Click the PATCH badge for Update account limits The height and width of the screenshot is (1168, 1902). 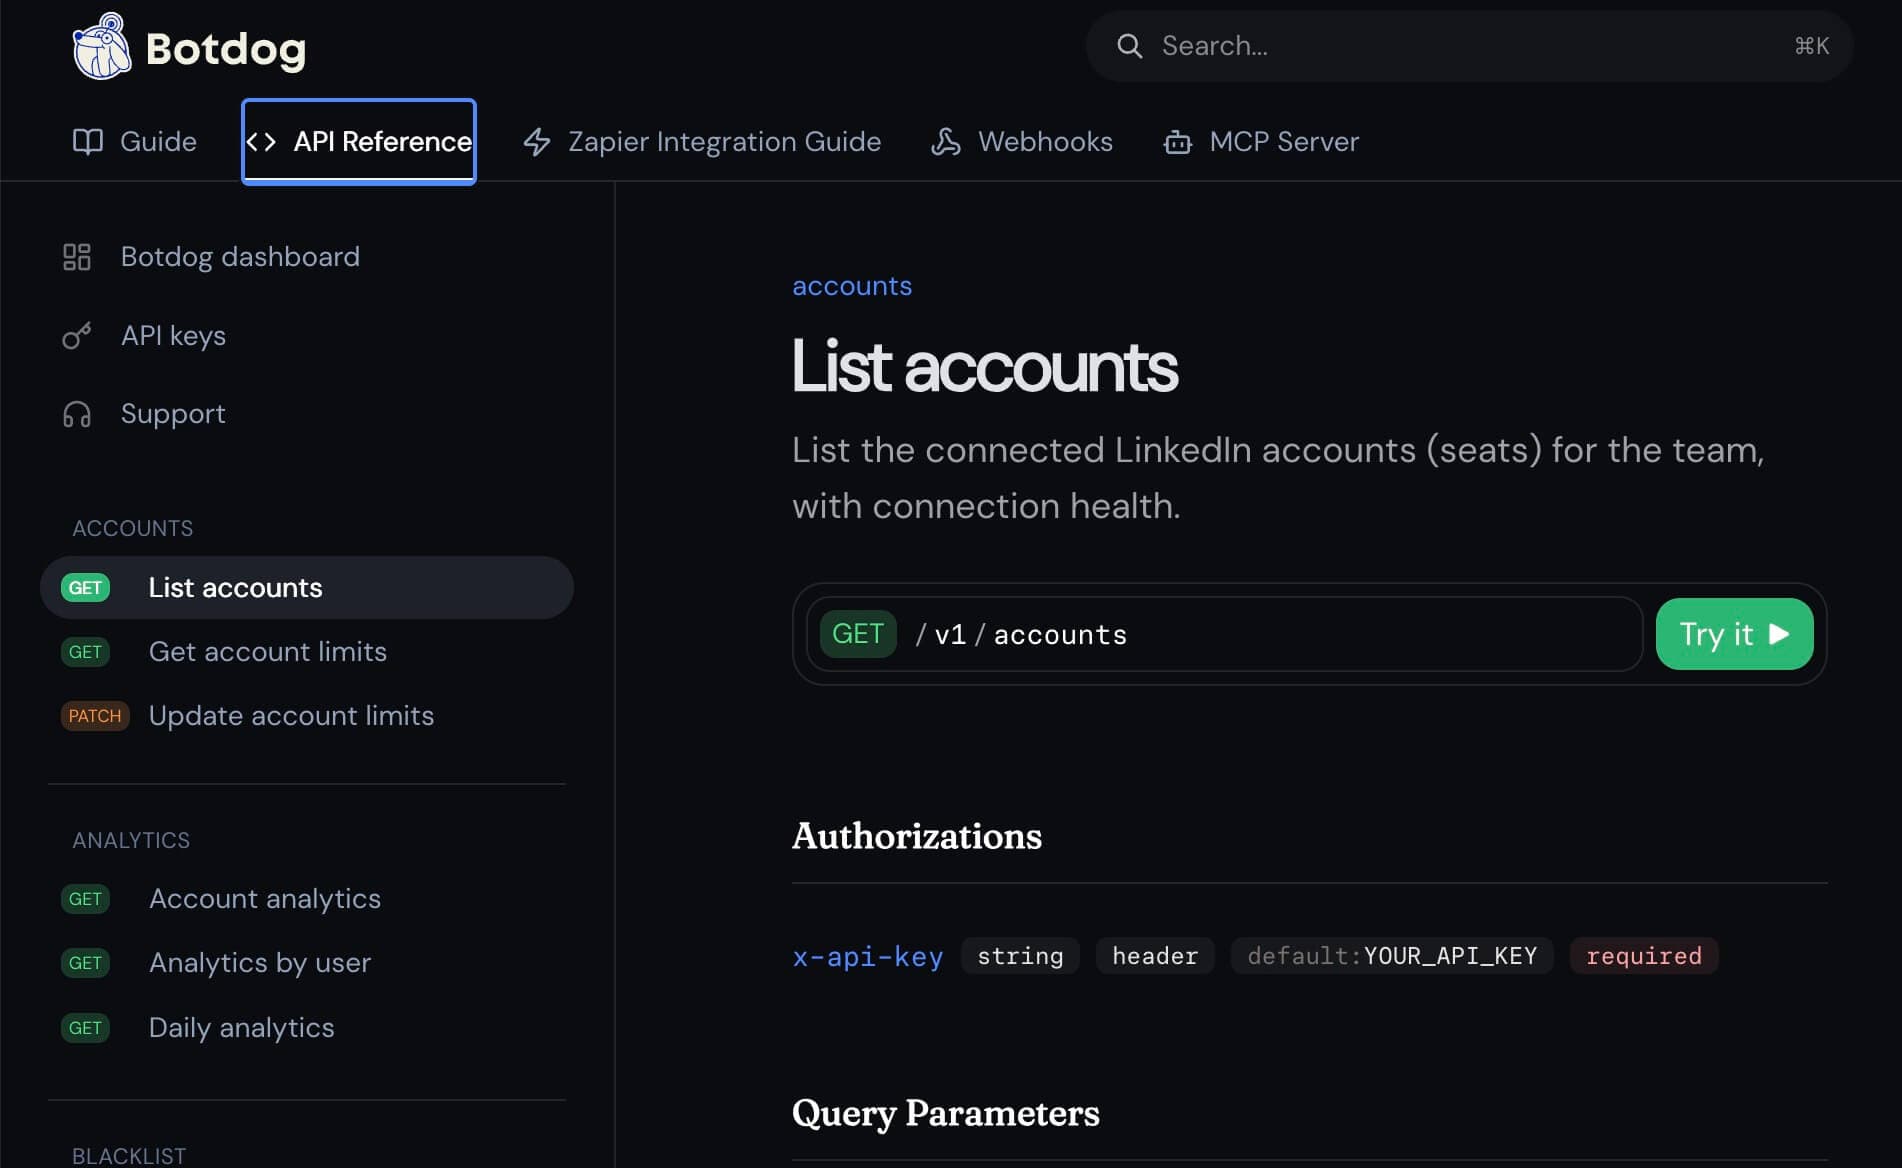(95, 716)
